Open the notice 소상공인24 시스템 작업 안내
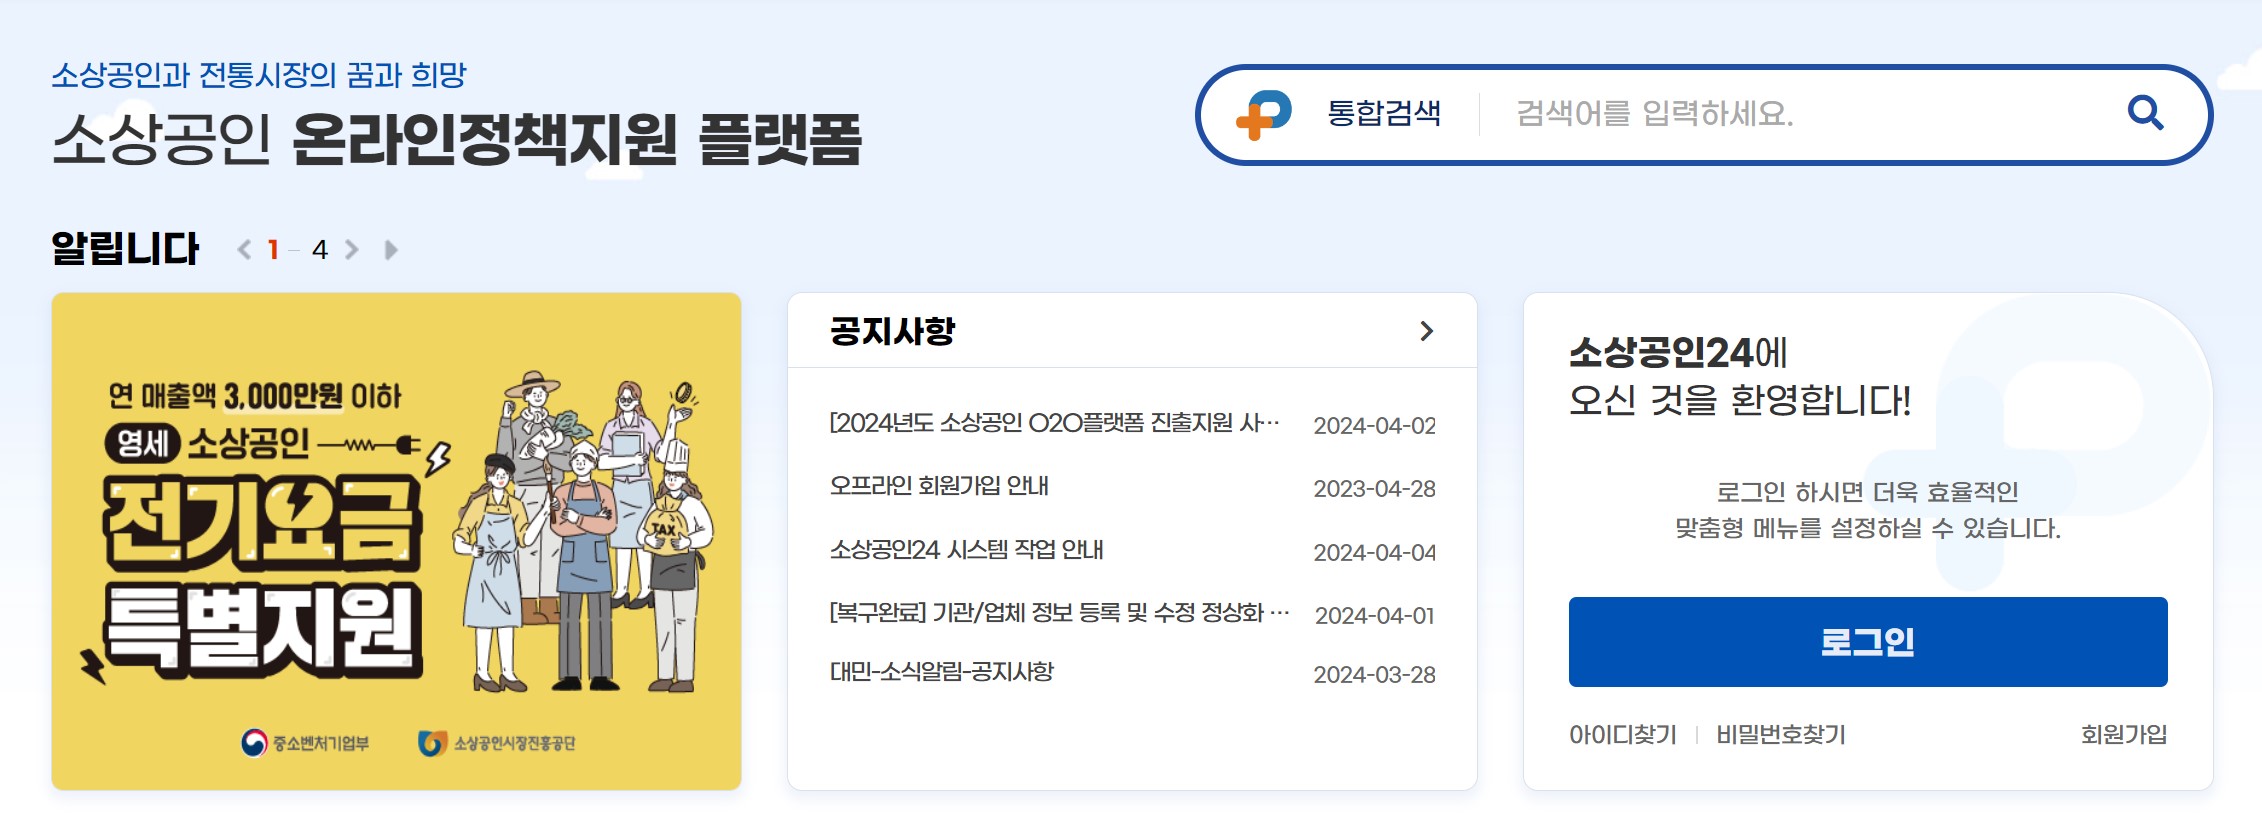2262x822 pixels. tap(966, 550)
